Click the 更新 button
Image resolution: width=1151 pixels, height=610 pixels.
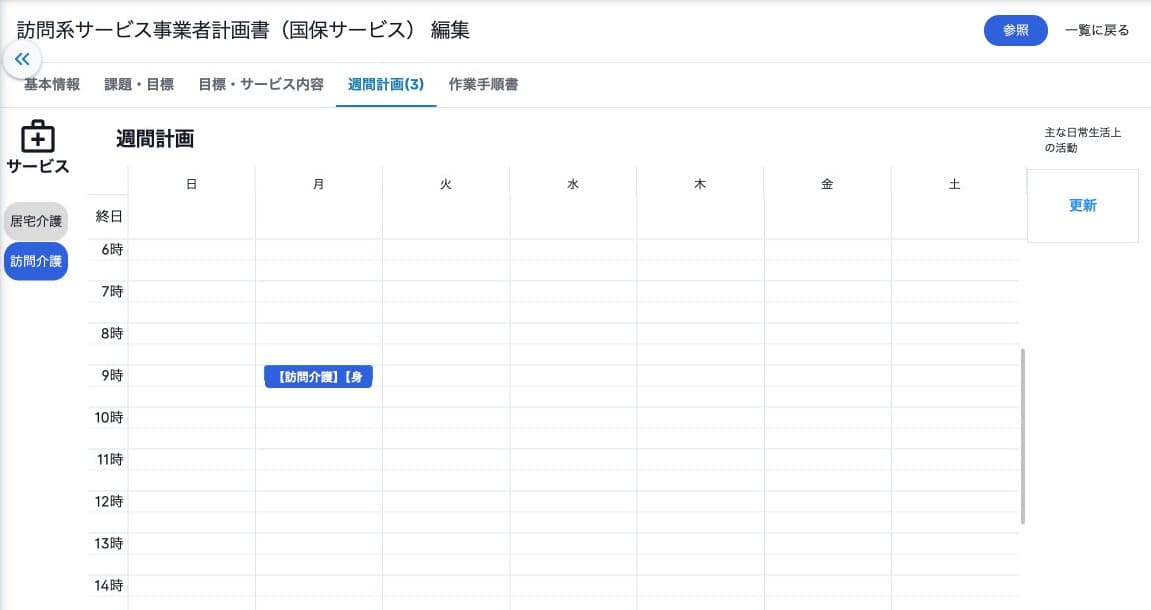[x=1083, y=206]
